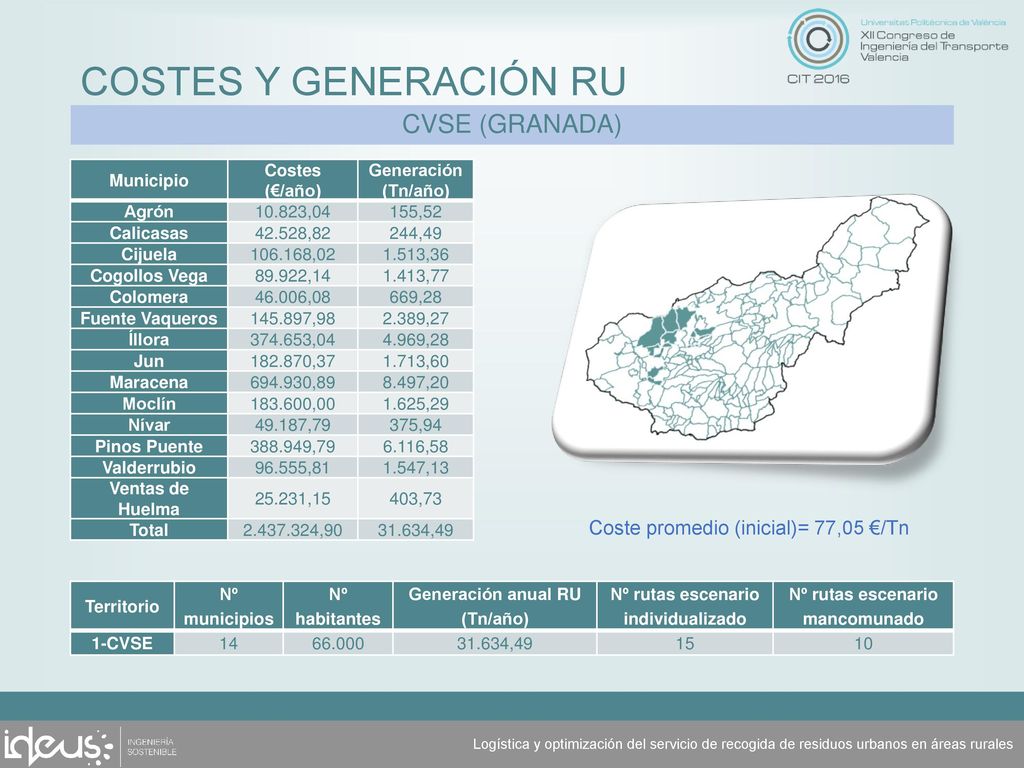Viewport: 1024px width, 768px height.
Task: Select the cost value 89.922,14
Action: pyautogui.click(x=293, y=276)
